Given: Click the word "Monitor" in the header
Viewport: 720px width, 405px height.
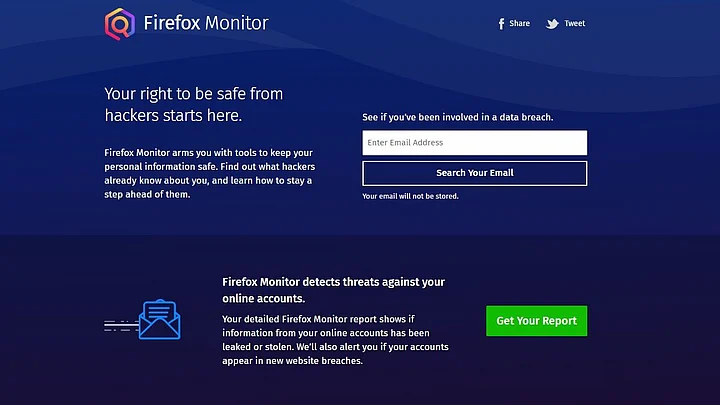Looking at the screenshot, I should coord(236,23).
